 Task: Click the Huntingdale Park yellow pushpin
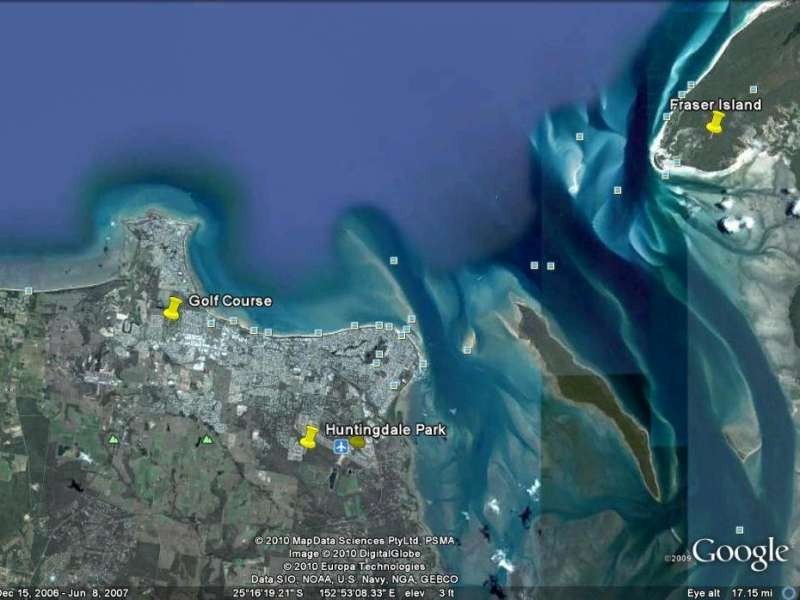point(309,437)
